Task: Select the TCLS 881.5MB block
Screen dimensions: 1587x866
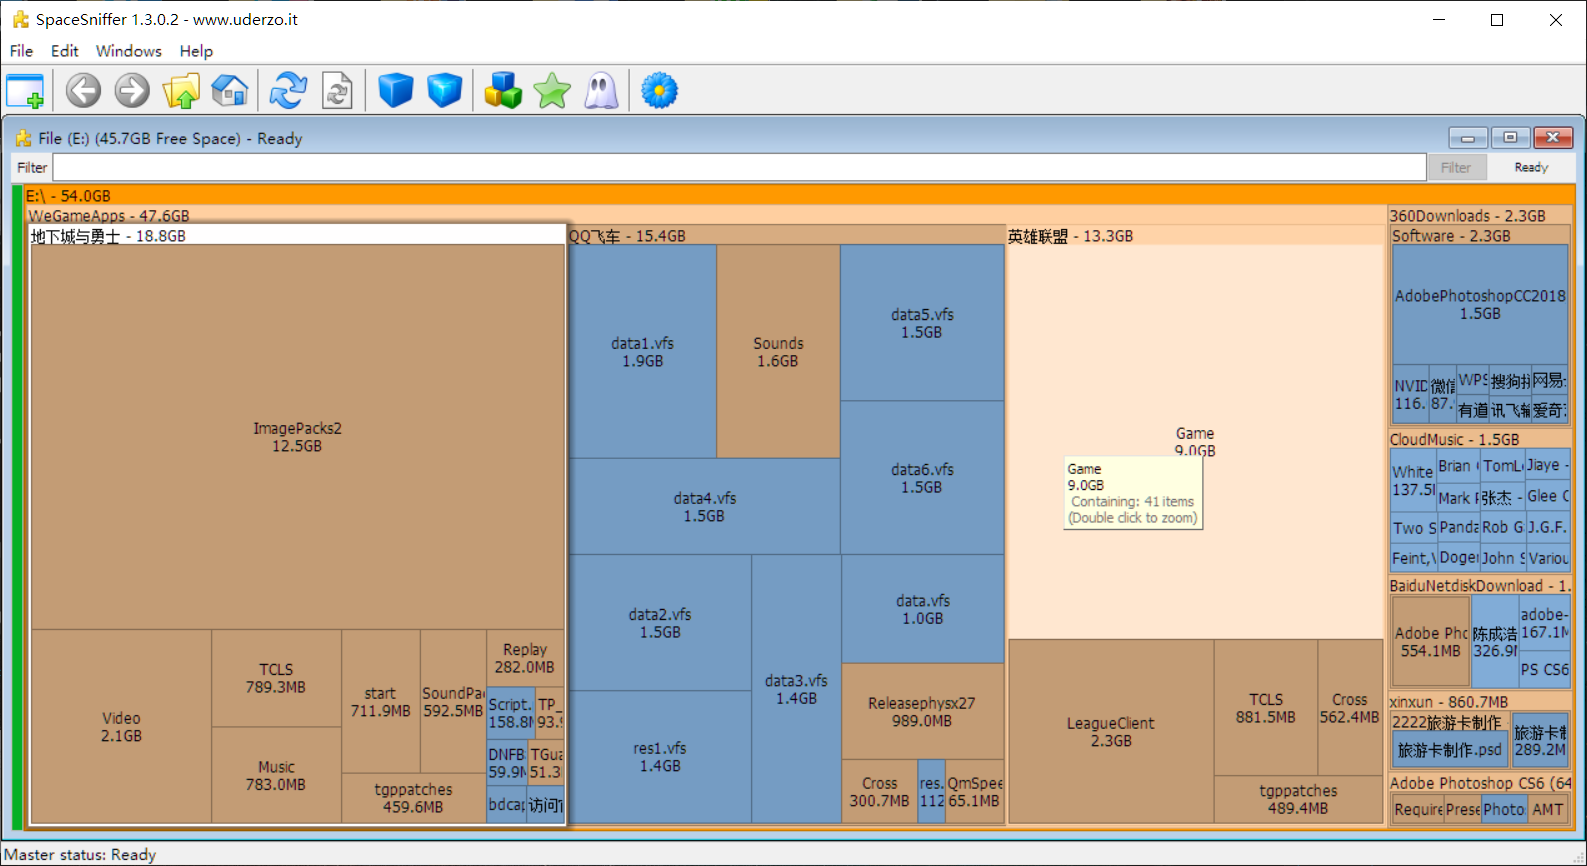Action: coord(1265,708)
